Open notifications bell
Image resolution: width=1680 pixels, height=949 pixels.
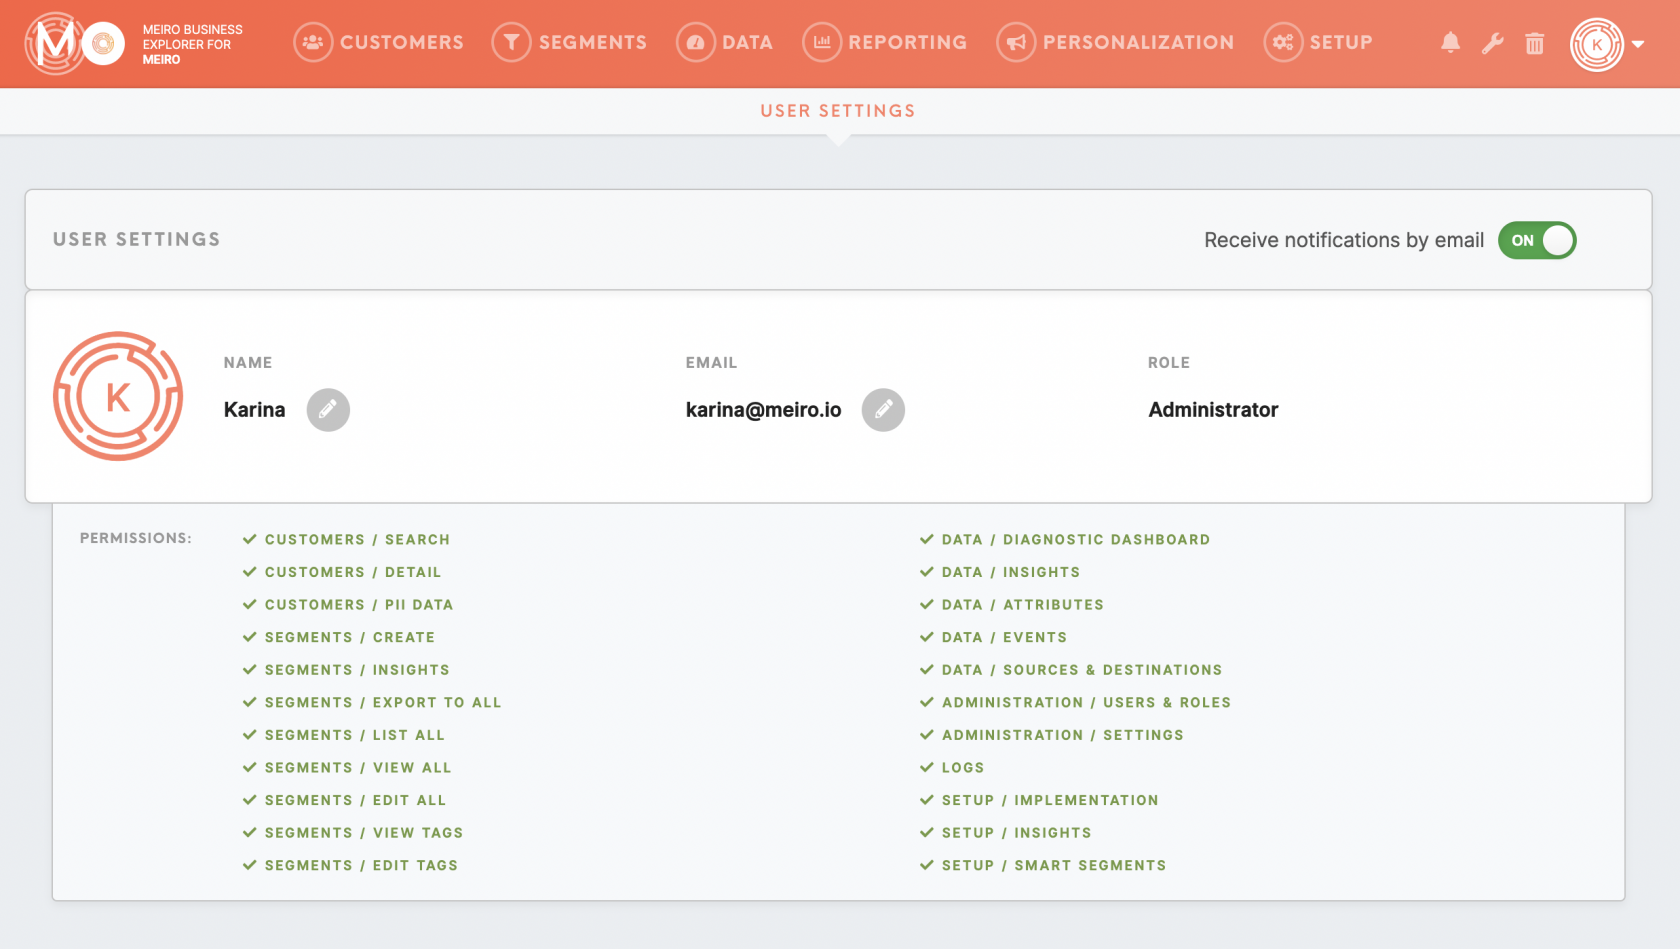point(1450,43)
